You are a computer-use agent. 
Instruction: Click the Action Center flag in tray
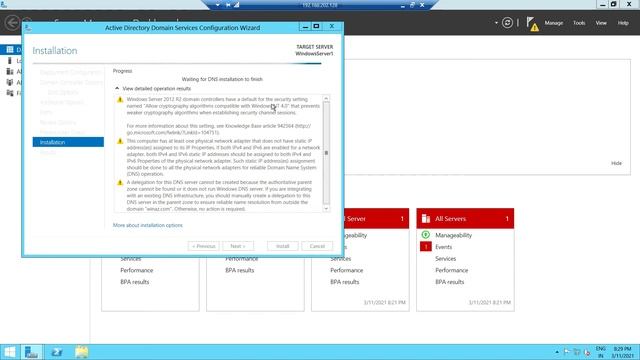[567, 352]
